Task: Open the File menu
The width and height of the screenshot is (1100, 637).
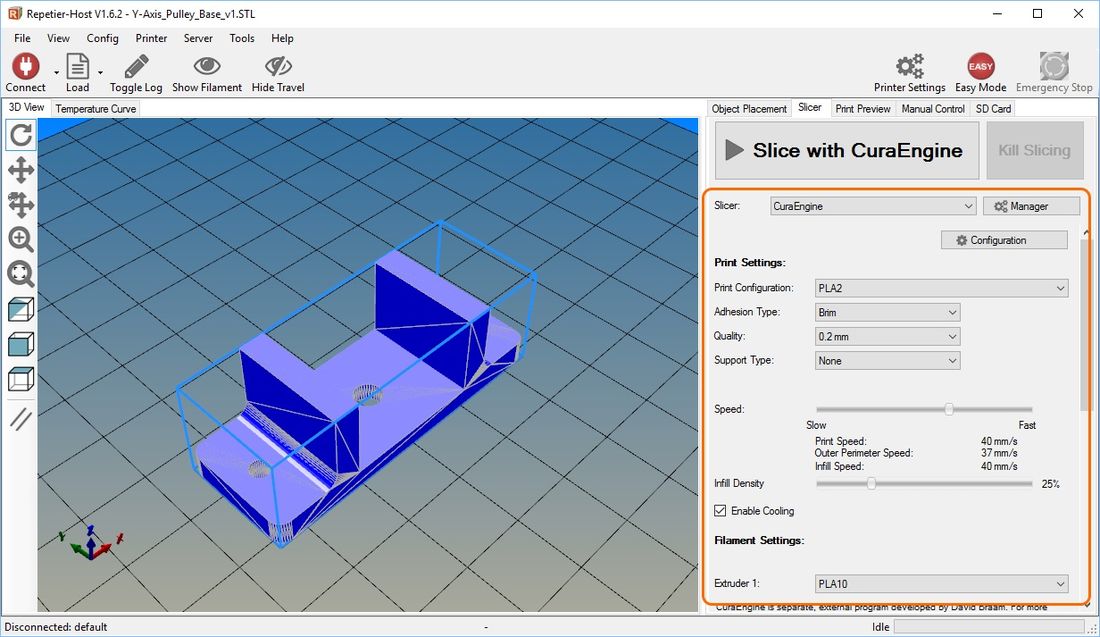Action: click(x=22, y=38)
